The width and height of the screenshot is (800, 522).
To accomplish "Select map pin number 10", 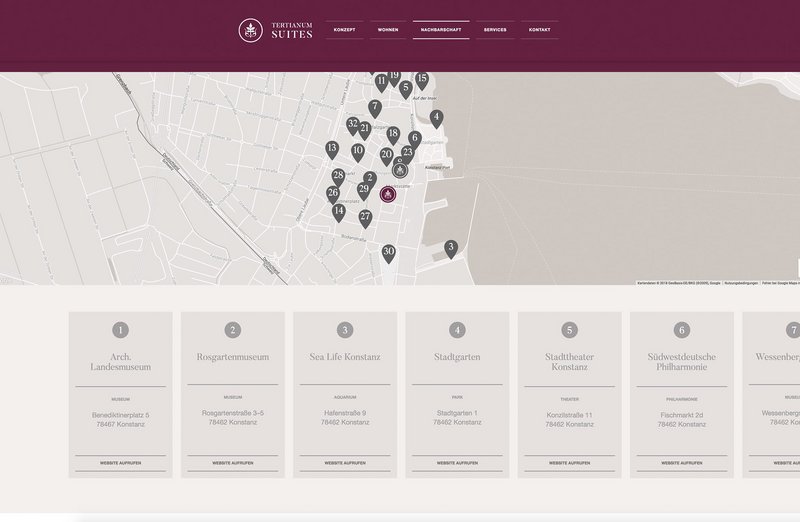I will (358, 153).
